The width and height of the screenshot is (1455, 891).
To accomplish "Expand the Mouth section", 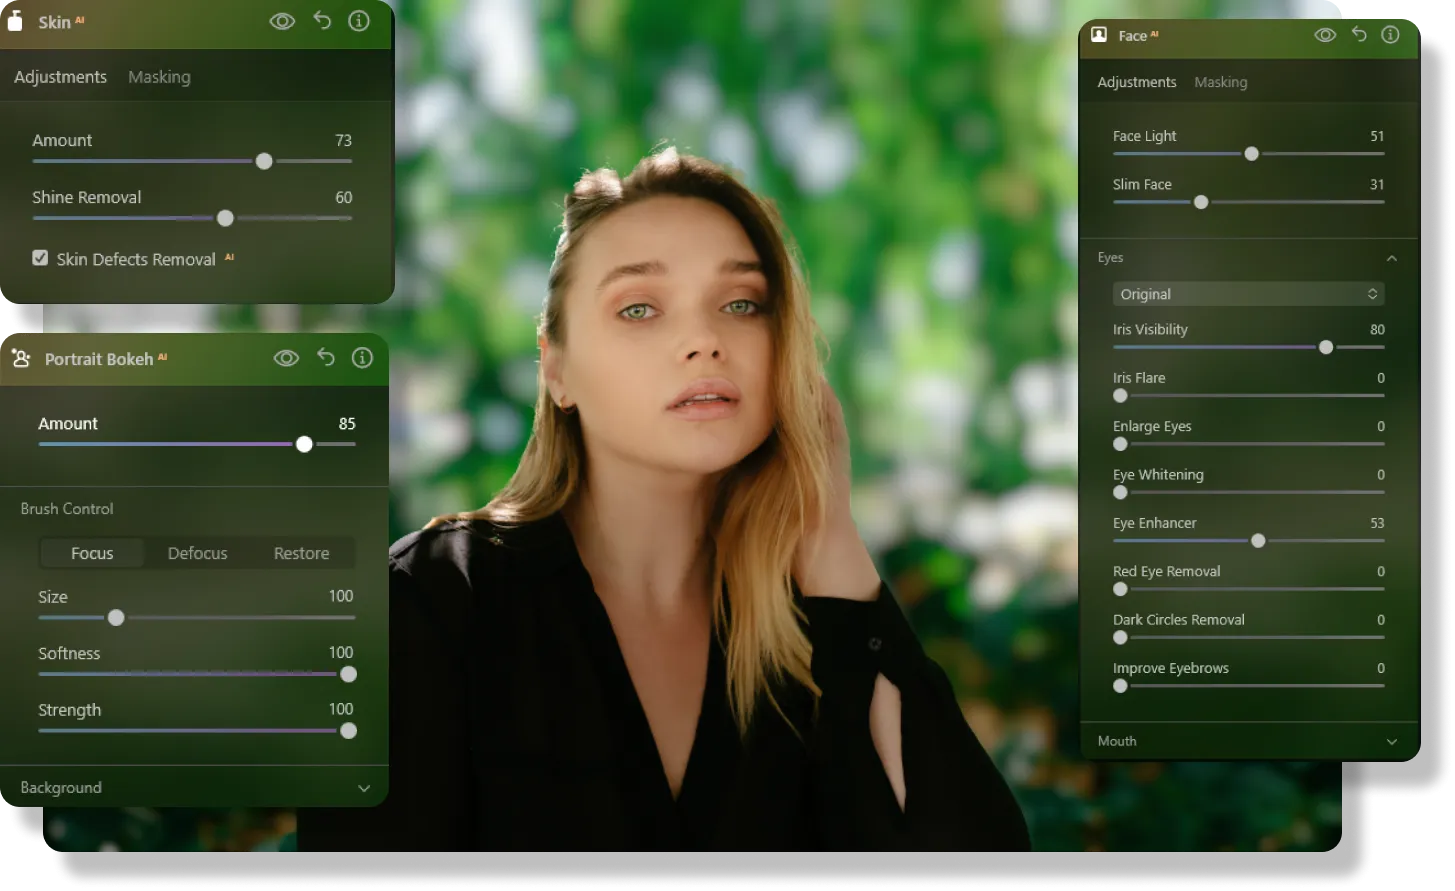I will click(1391, 741).
